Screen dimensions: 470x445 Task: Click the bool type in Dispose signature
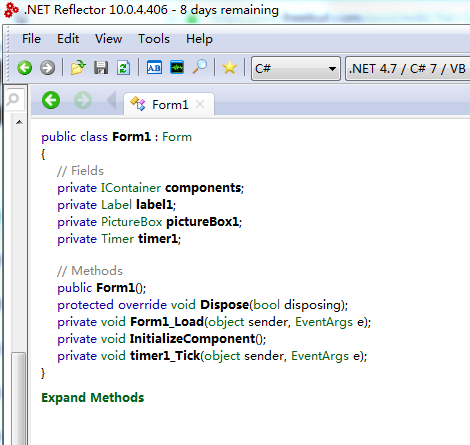tap(266, 305)
